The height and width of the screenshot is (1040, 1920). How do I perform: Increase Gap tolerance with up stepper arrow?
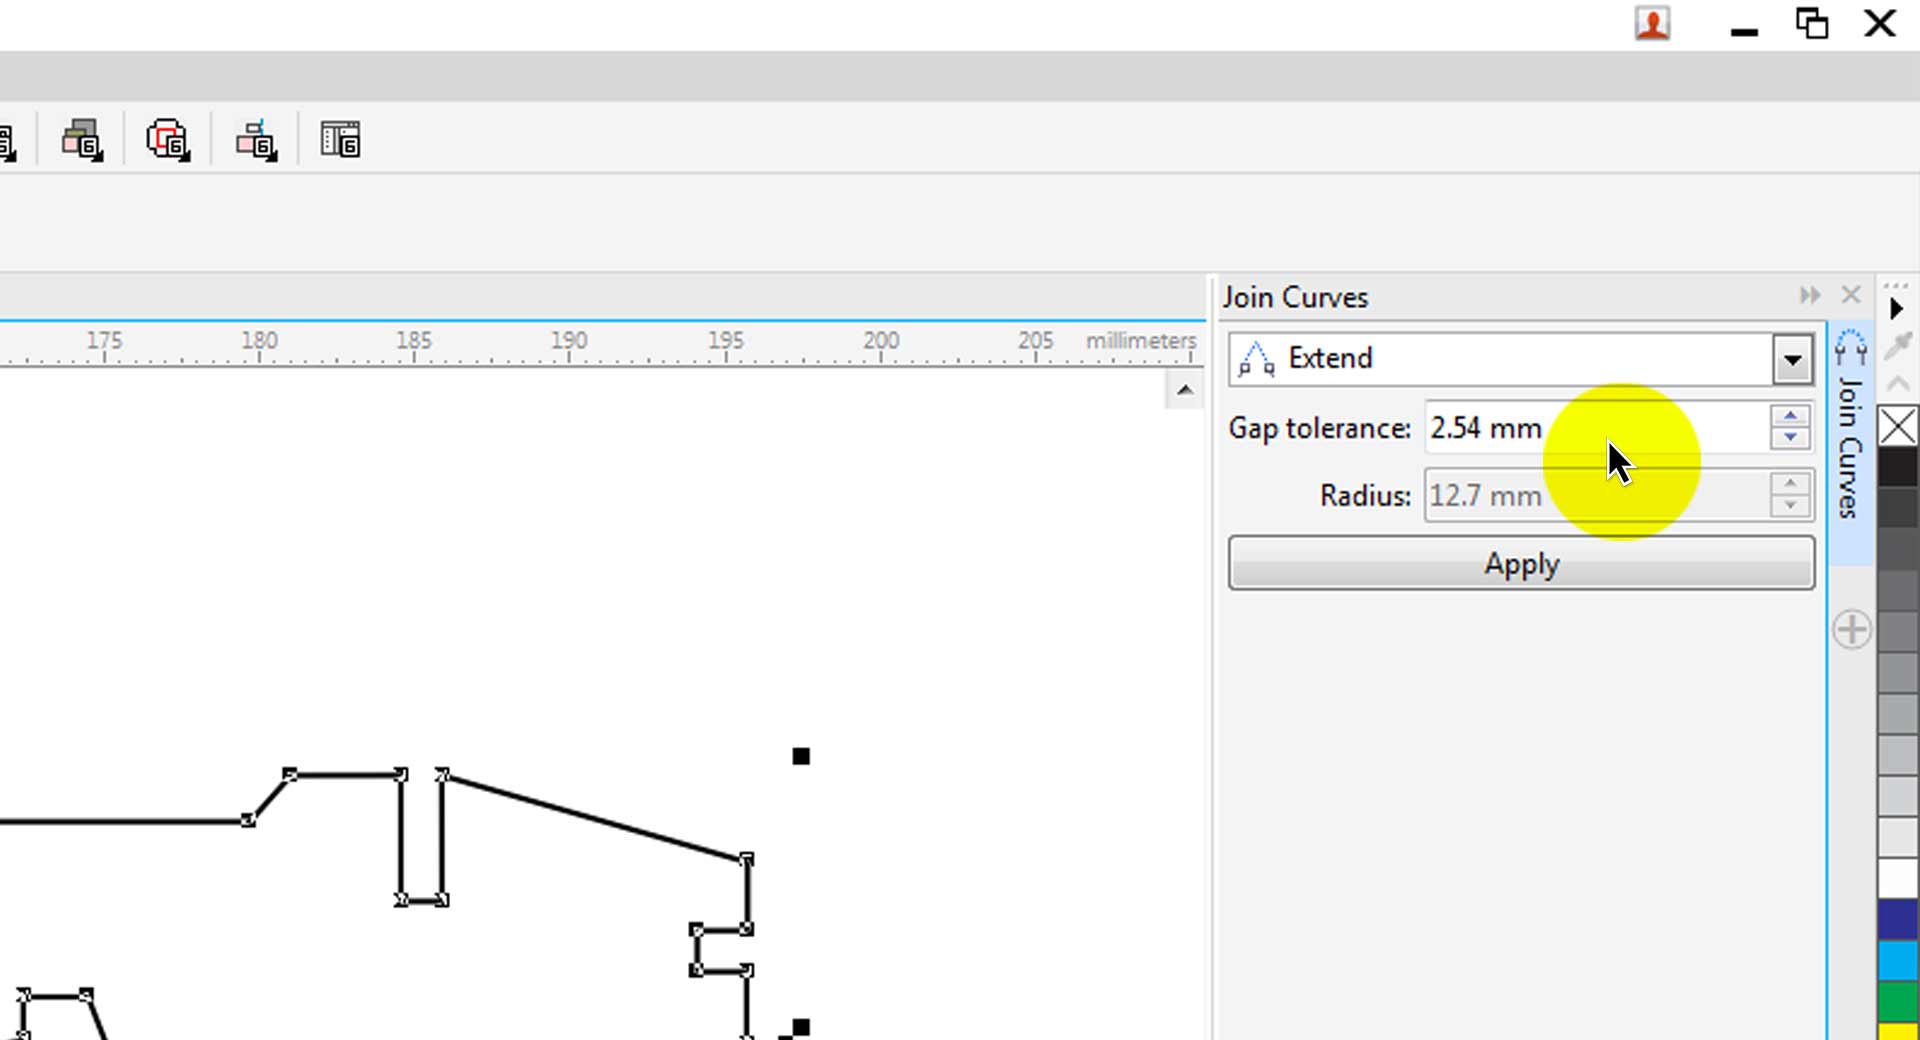[x=1790, y=416]
